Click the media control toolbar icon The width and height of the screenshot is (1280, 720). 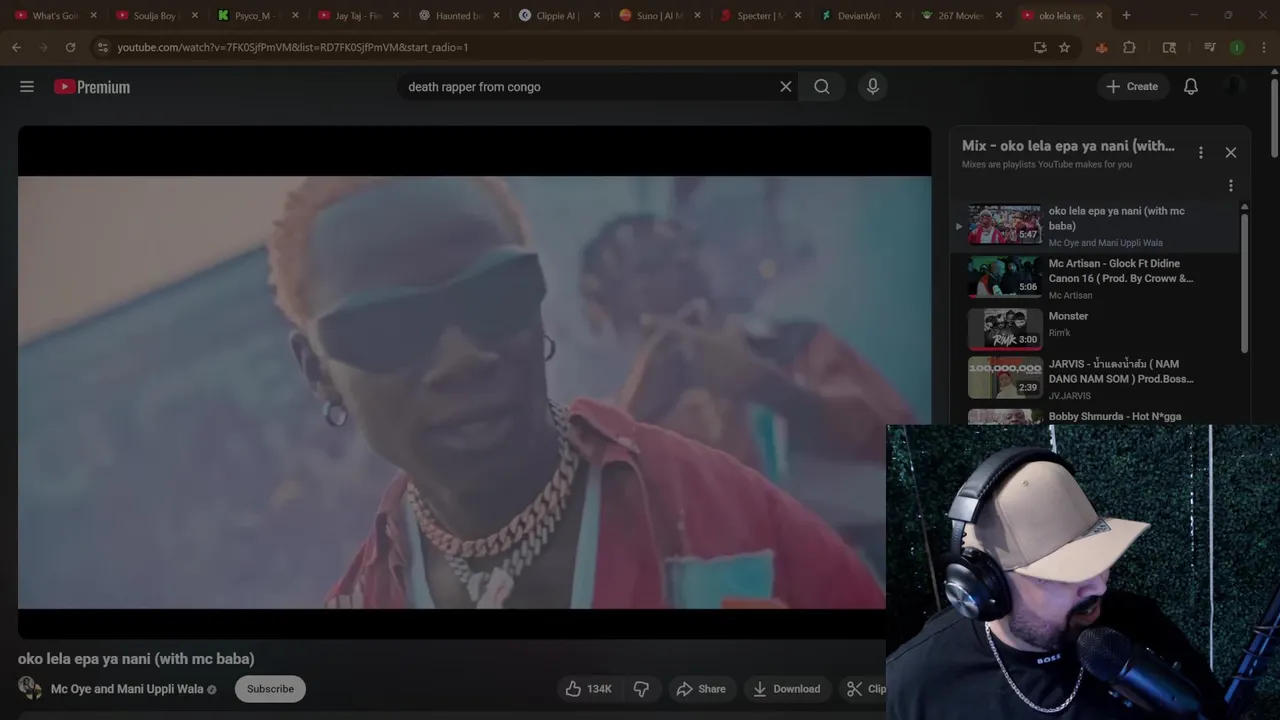1209,47
